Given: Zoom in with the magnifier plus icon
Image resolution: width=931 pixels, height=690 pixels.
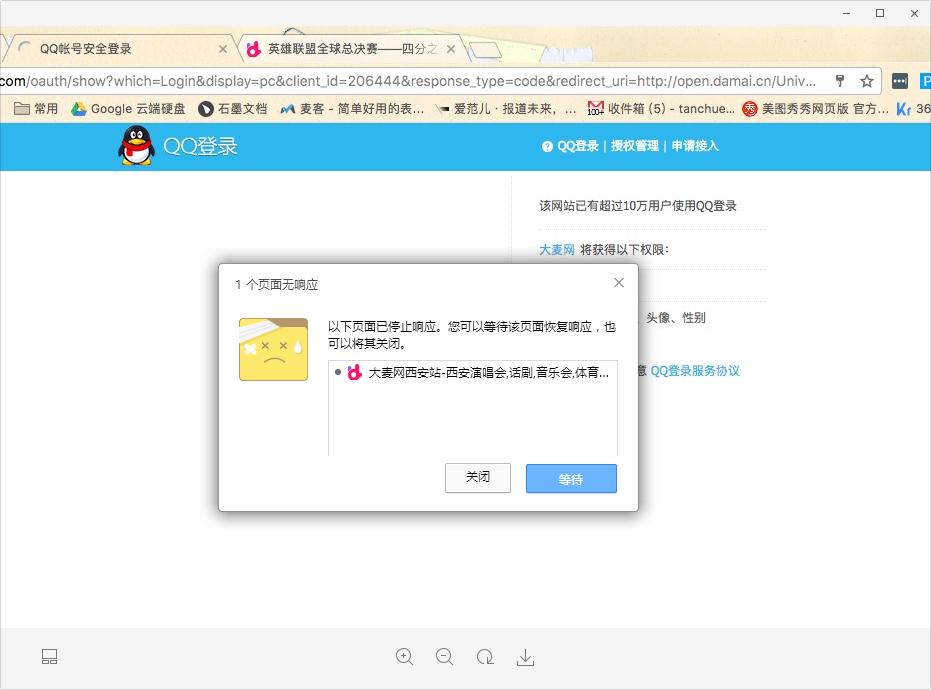Looking at the screenshot, I should click(405, 657).
